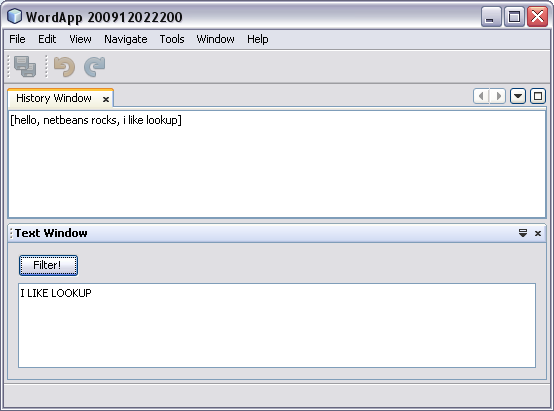Close the WordApp window
The width and height of the screenshot is (554, 411).
(x=537, y=17)
